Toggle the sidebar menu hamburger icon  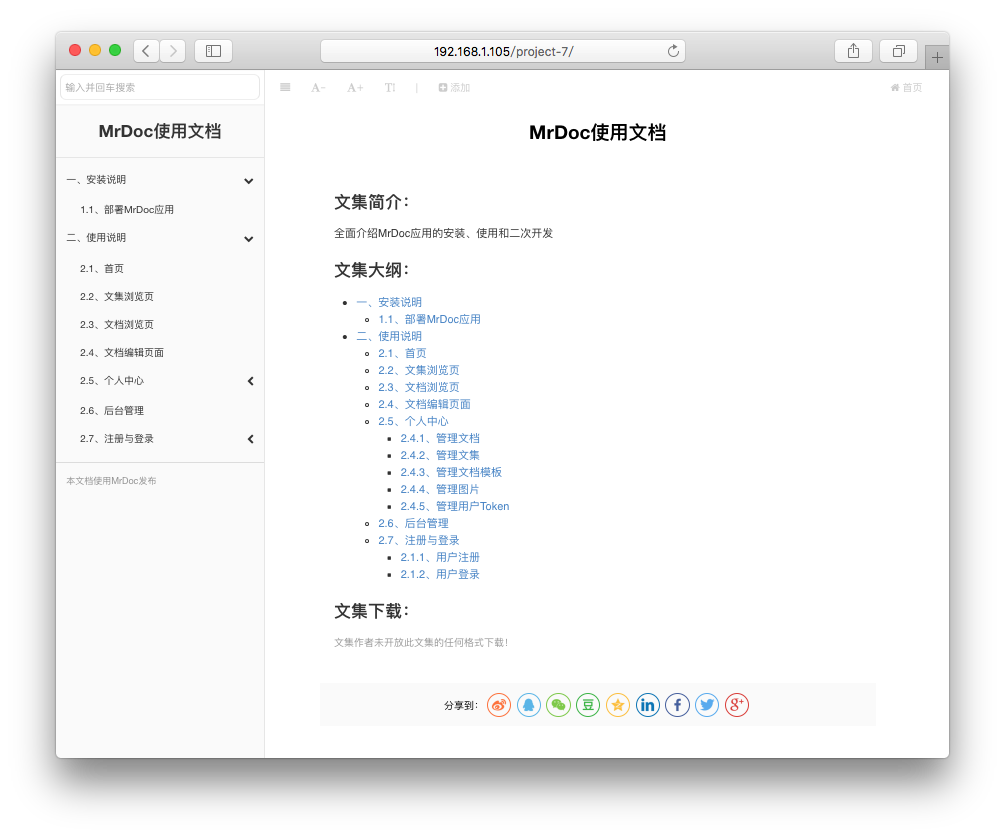[x=285, y=88]
